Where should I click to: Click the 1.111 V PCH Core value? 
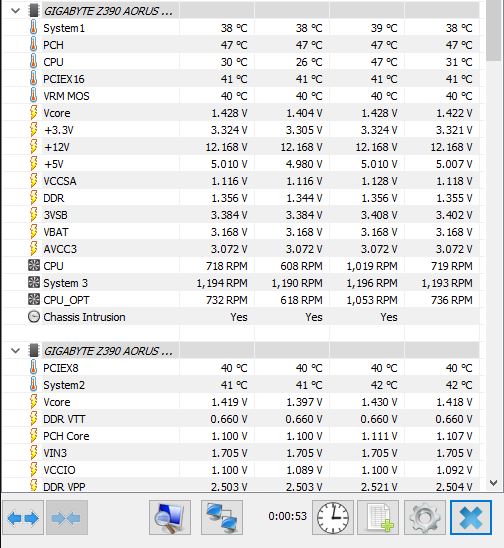(x=379, y=436)
